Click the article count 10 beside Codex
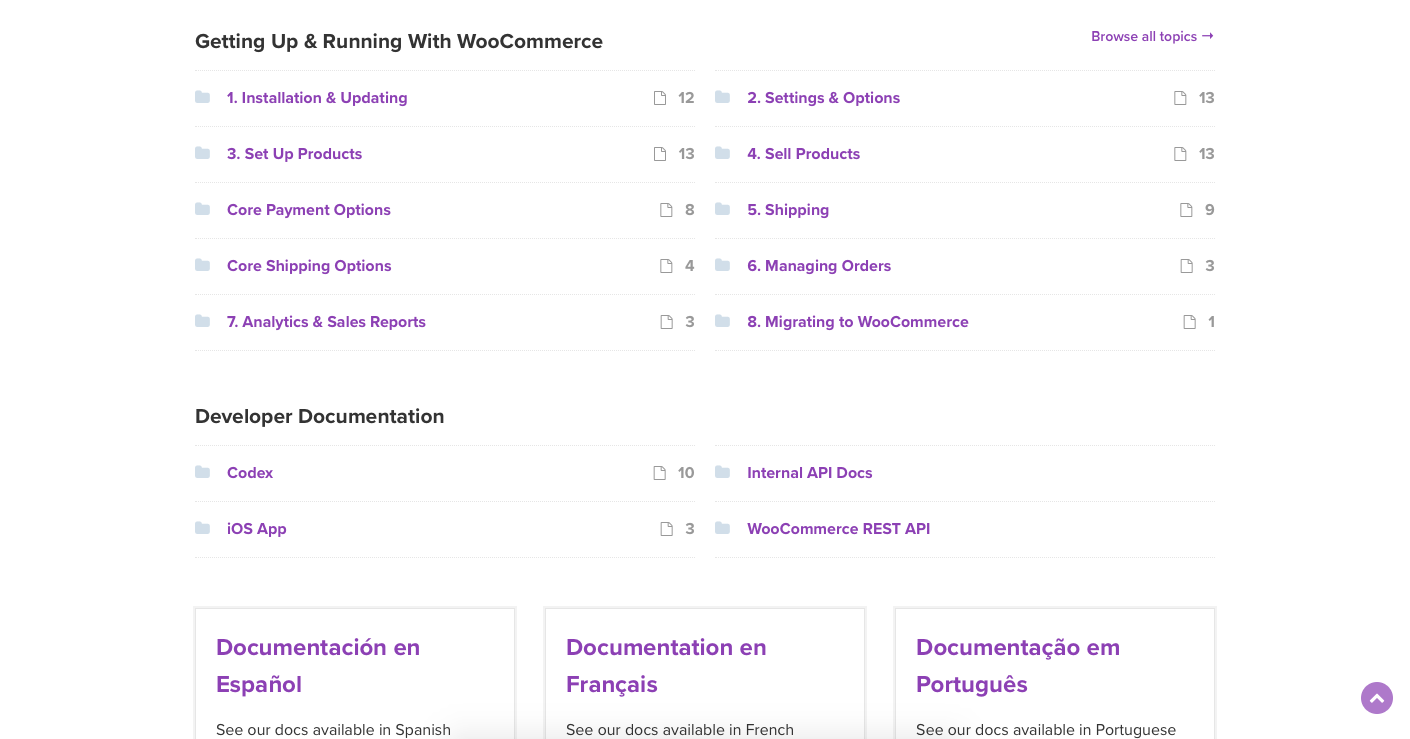The image size is (1410, 739). pos(685,473)
